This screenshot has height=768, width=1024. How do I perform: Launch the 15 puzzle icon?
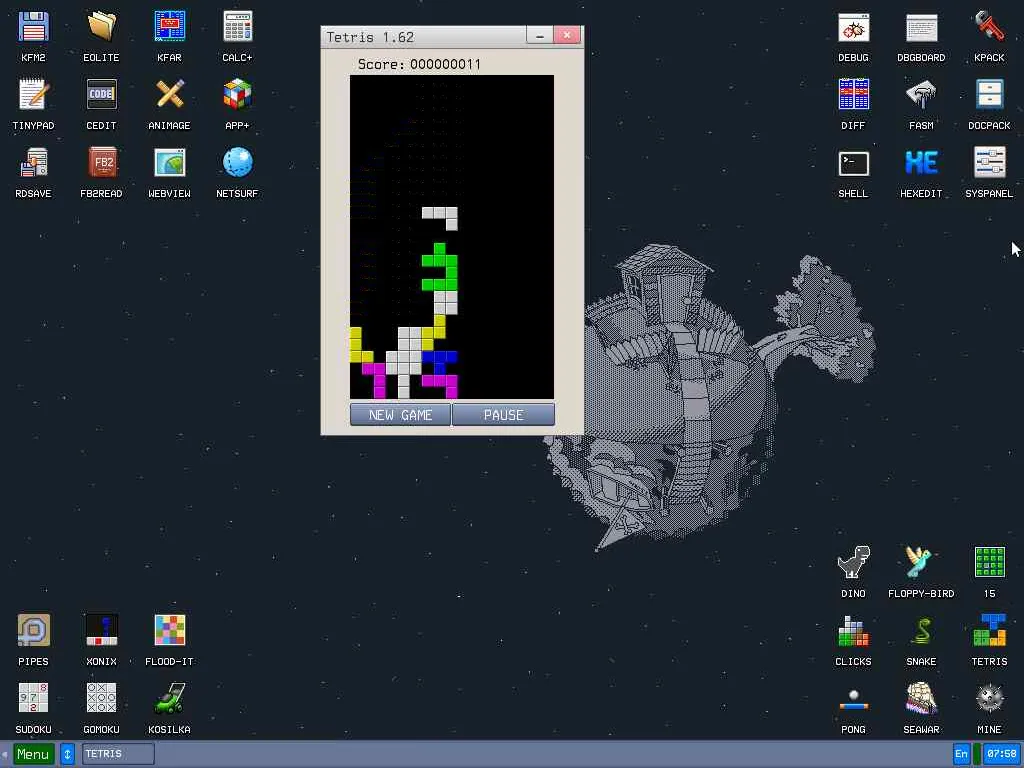(x=989, y=563)
